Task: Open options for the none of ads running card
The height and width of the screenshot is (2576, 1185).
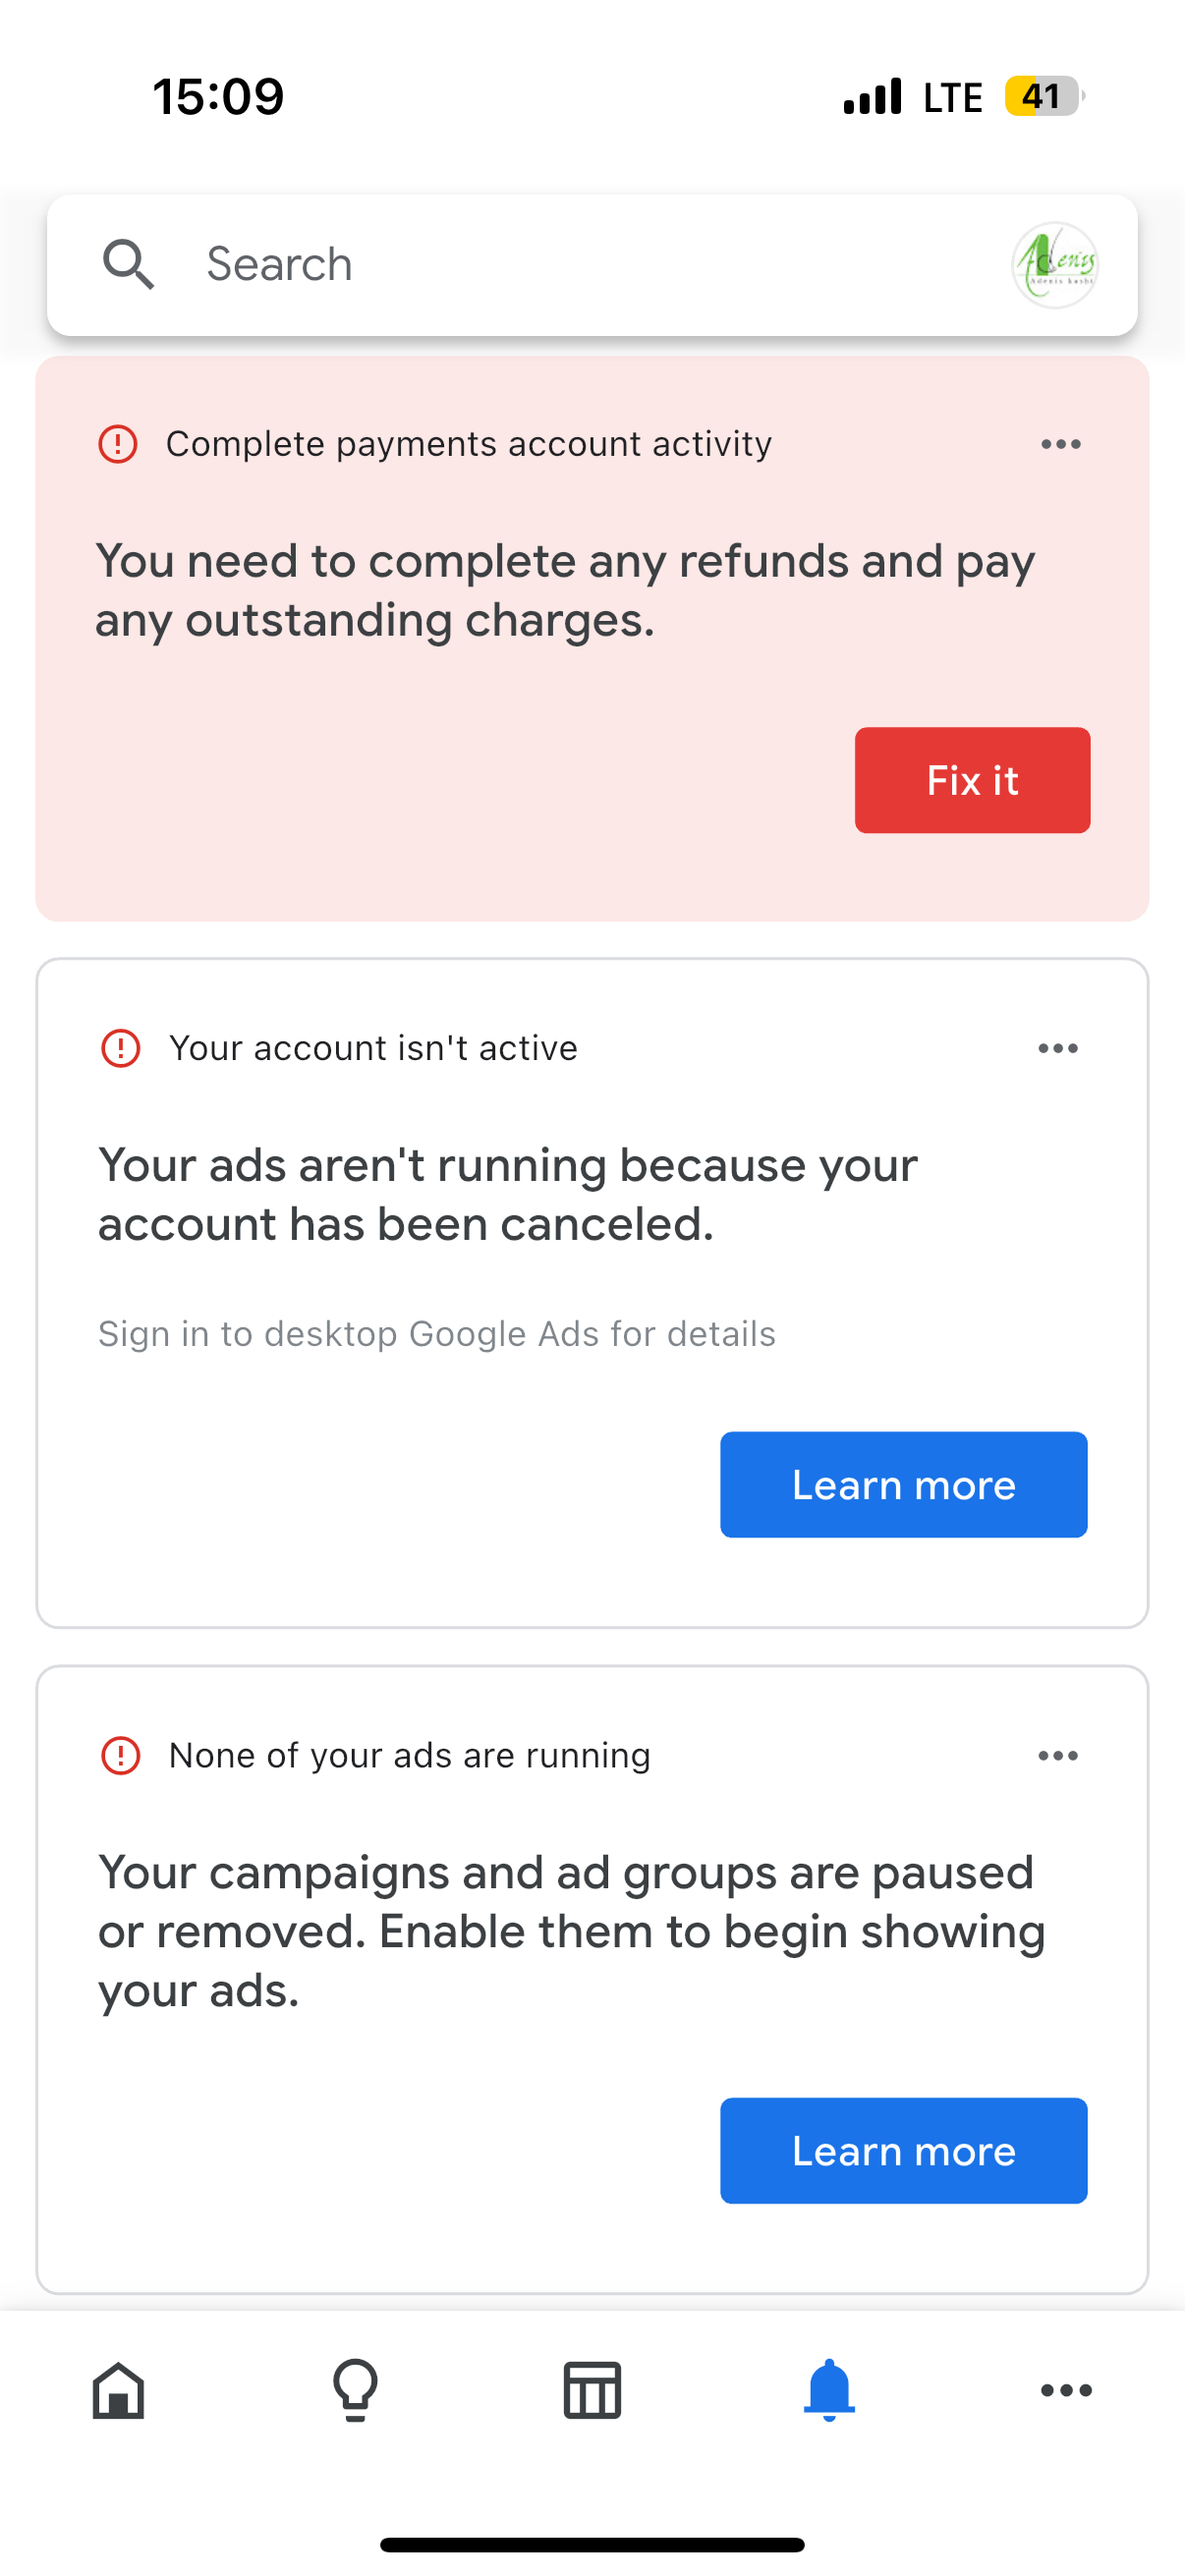Action: [1058, 1755]
